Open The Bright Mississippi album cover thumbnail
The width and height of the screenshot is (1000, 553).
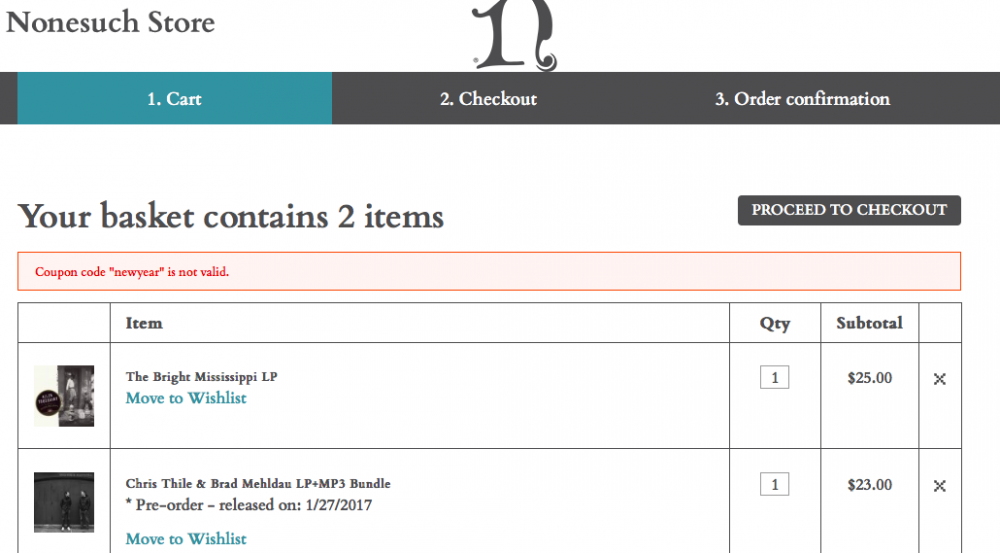(64, 396)
